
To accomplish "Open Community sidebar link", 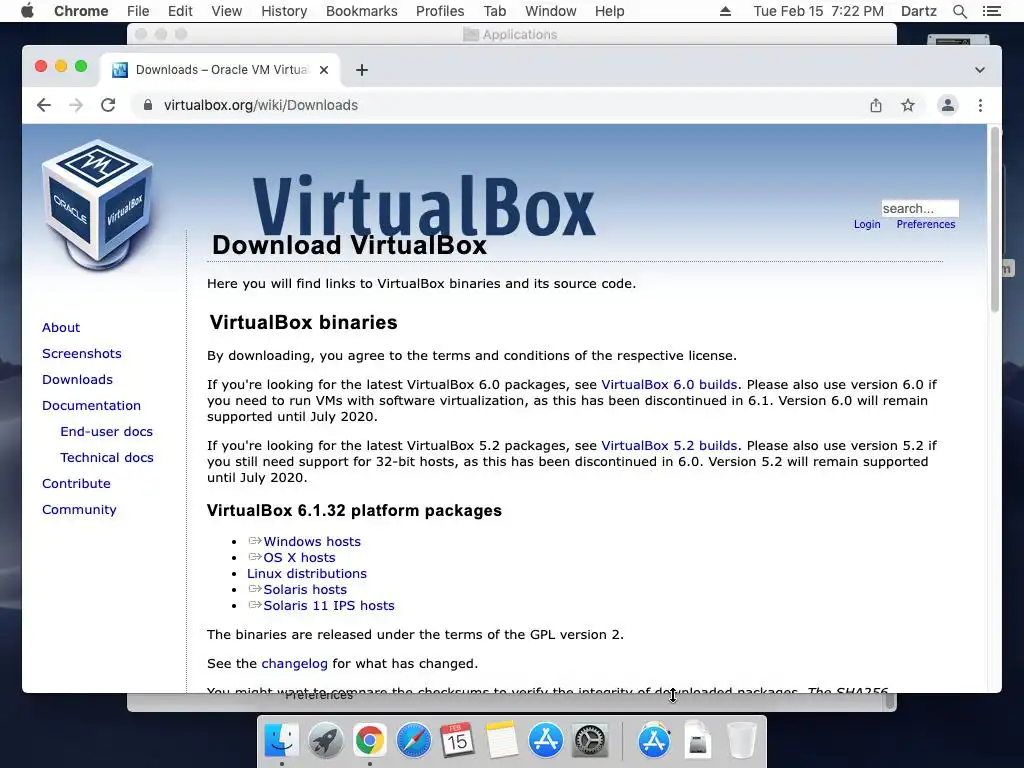I will tap(79, 510).
